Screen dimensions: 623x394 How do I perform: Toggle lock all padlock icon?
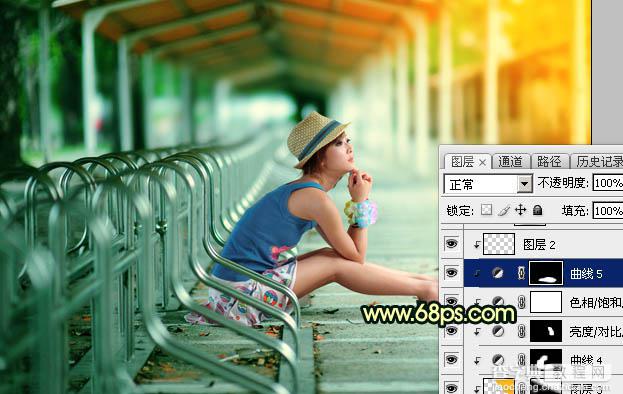coord(538,210)
